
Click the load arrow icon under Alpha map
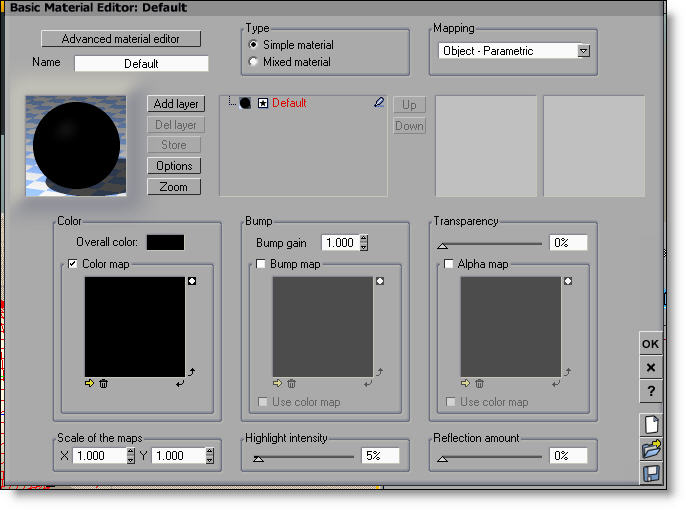pyautogui.click(x=465, y=383)
